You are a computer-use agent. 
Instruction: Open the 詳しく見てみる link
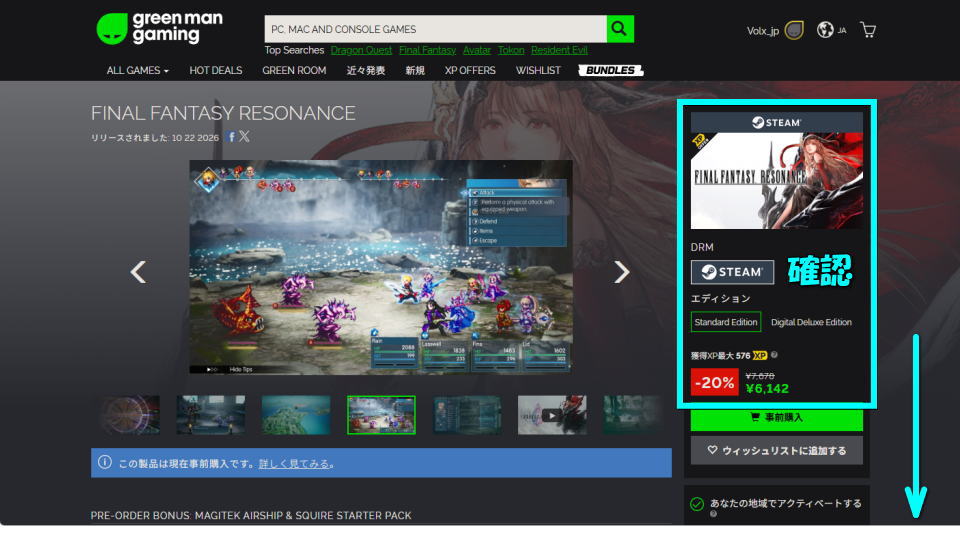pyautogui.click(x=294, y=463)
